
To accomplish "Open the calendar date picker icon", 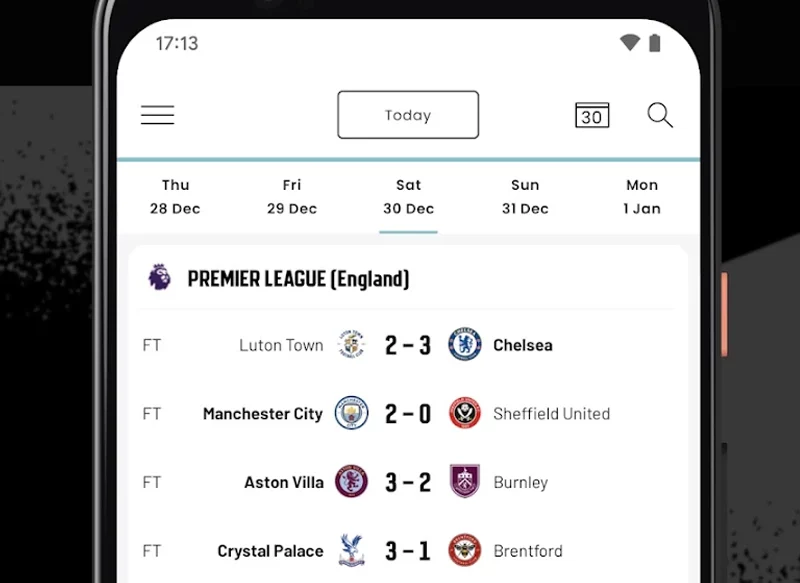I will (592, 115).
